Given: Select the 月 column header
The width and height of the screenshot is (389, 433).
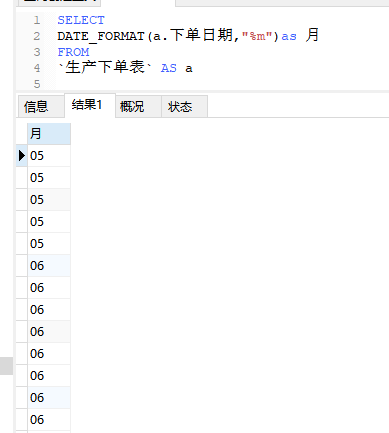Looking at the screenshot, I should click(x=49, y=134).
